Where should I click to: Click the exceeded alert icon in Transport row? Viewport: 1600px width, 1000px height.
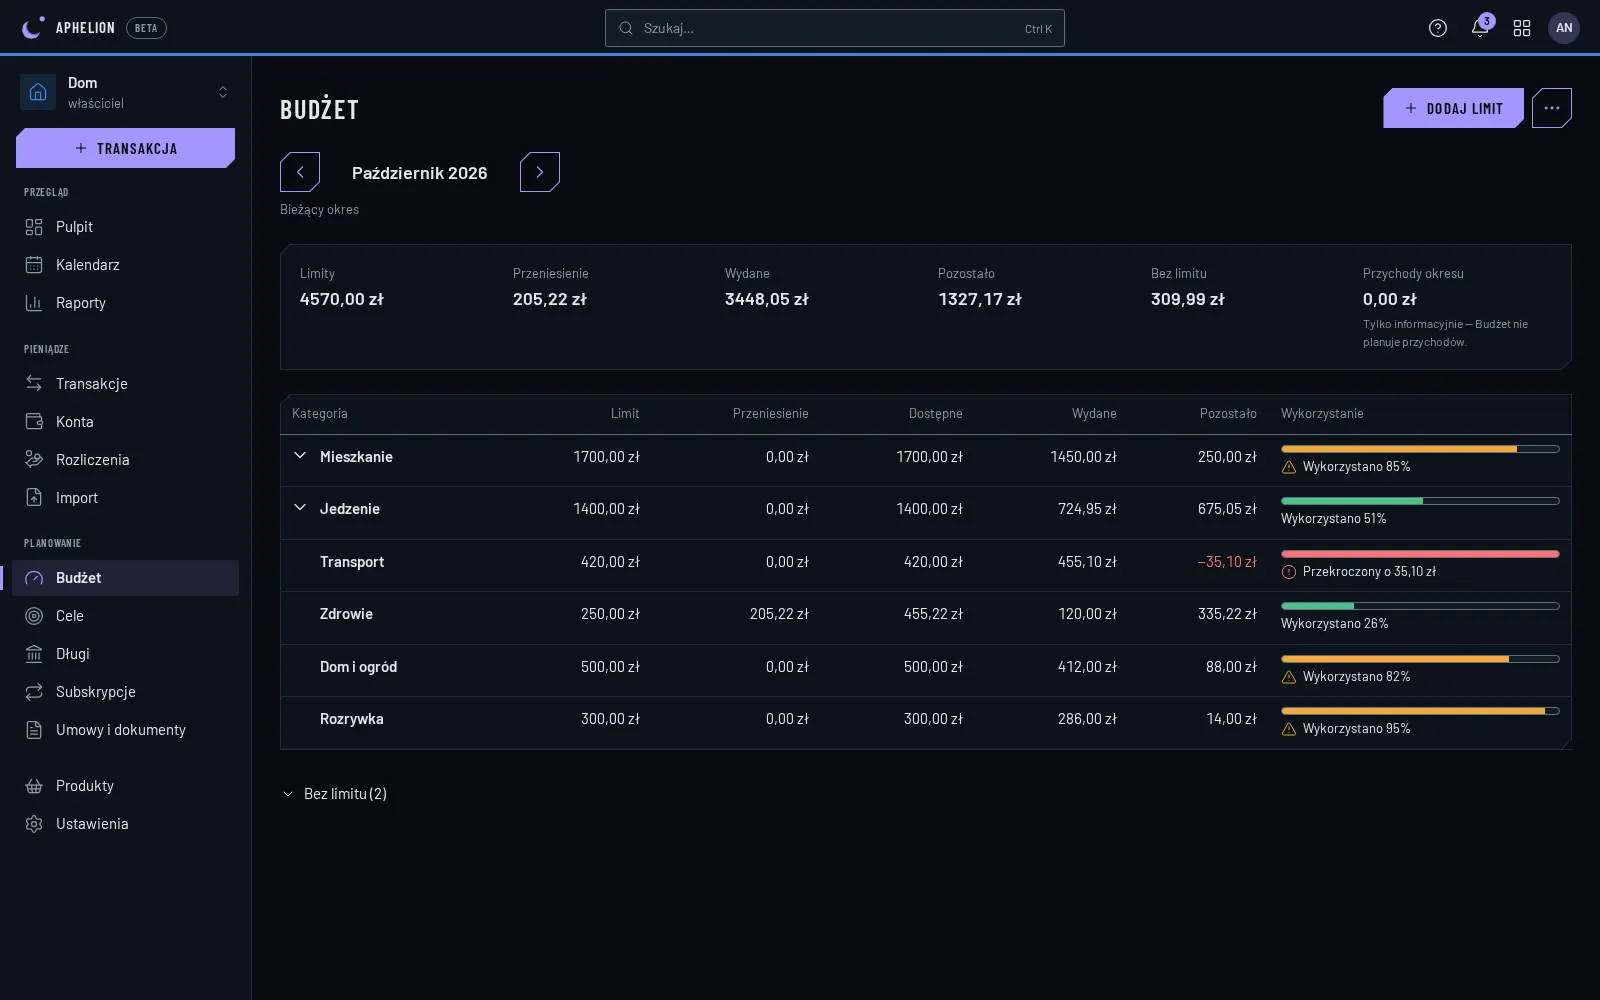point(1289,572)
